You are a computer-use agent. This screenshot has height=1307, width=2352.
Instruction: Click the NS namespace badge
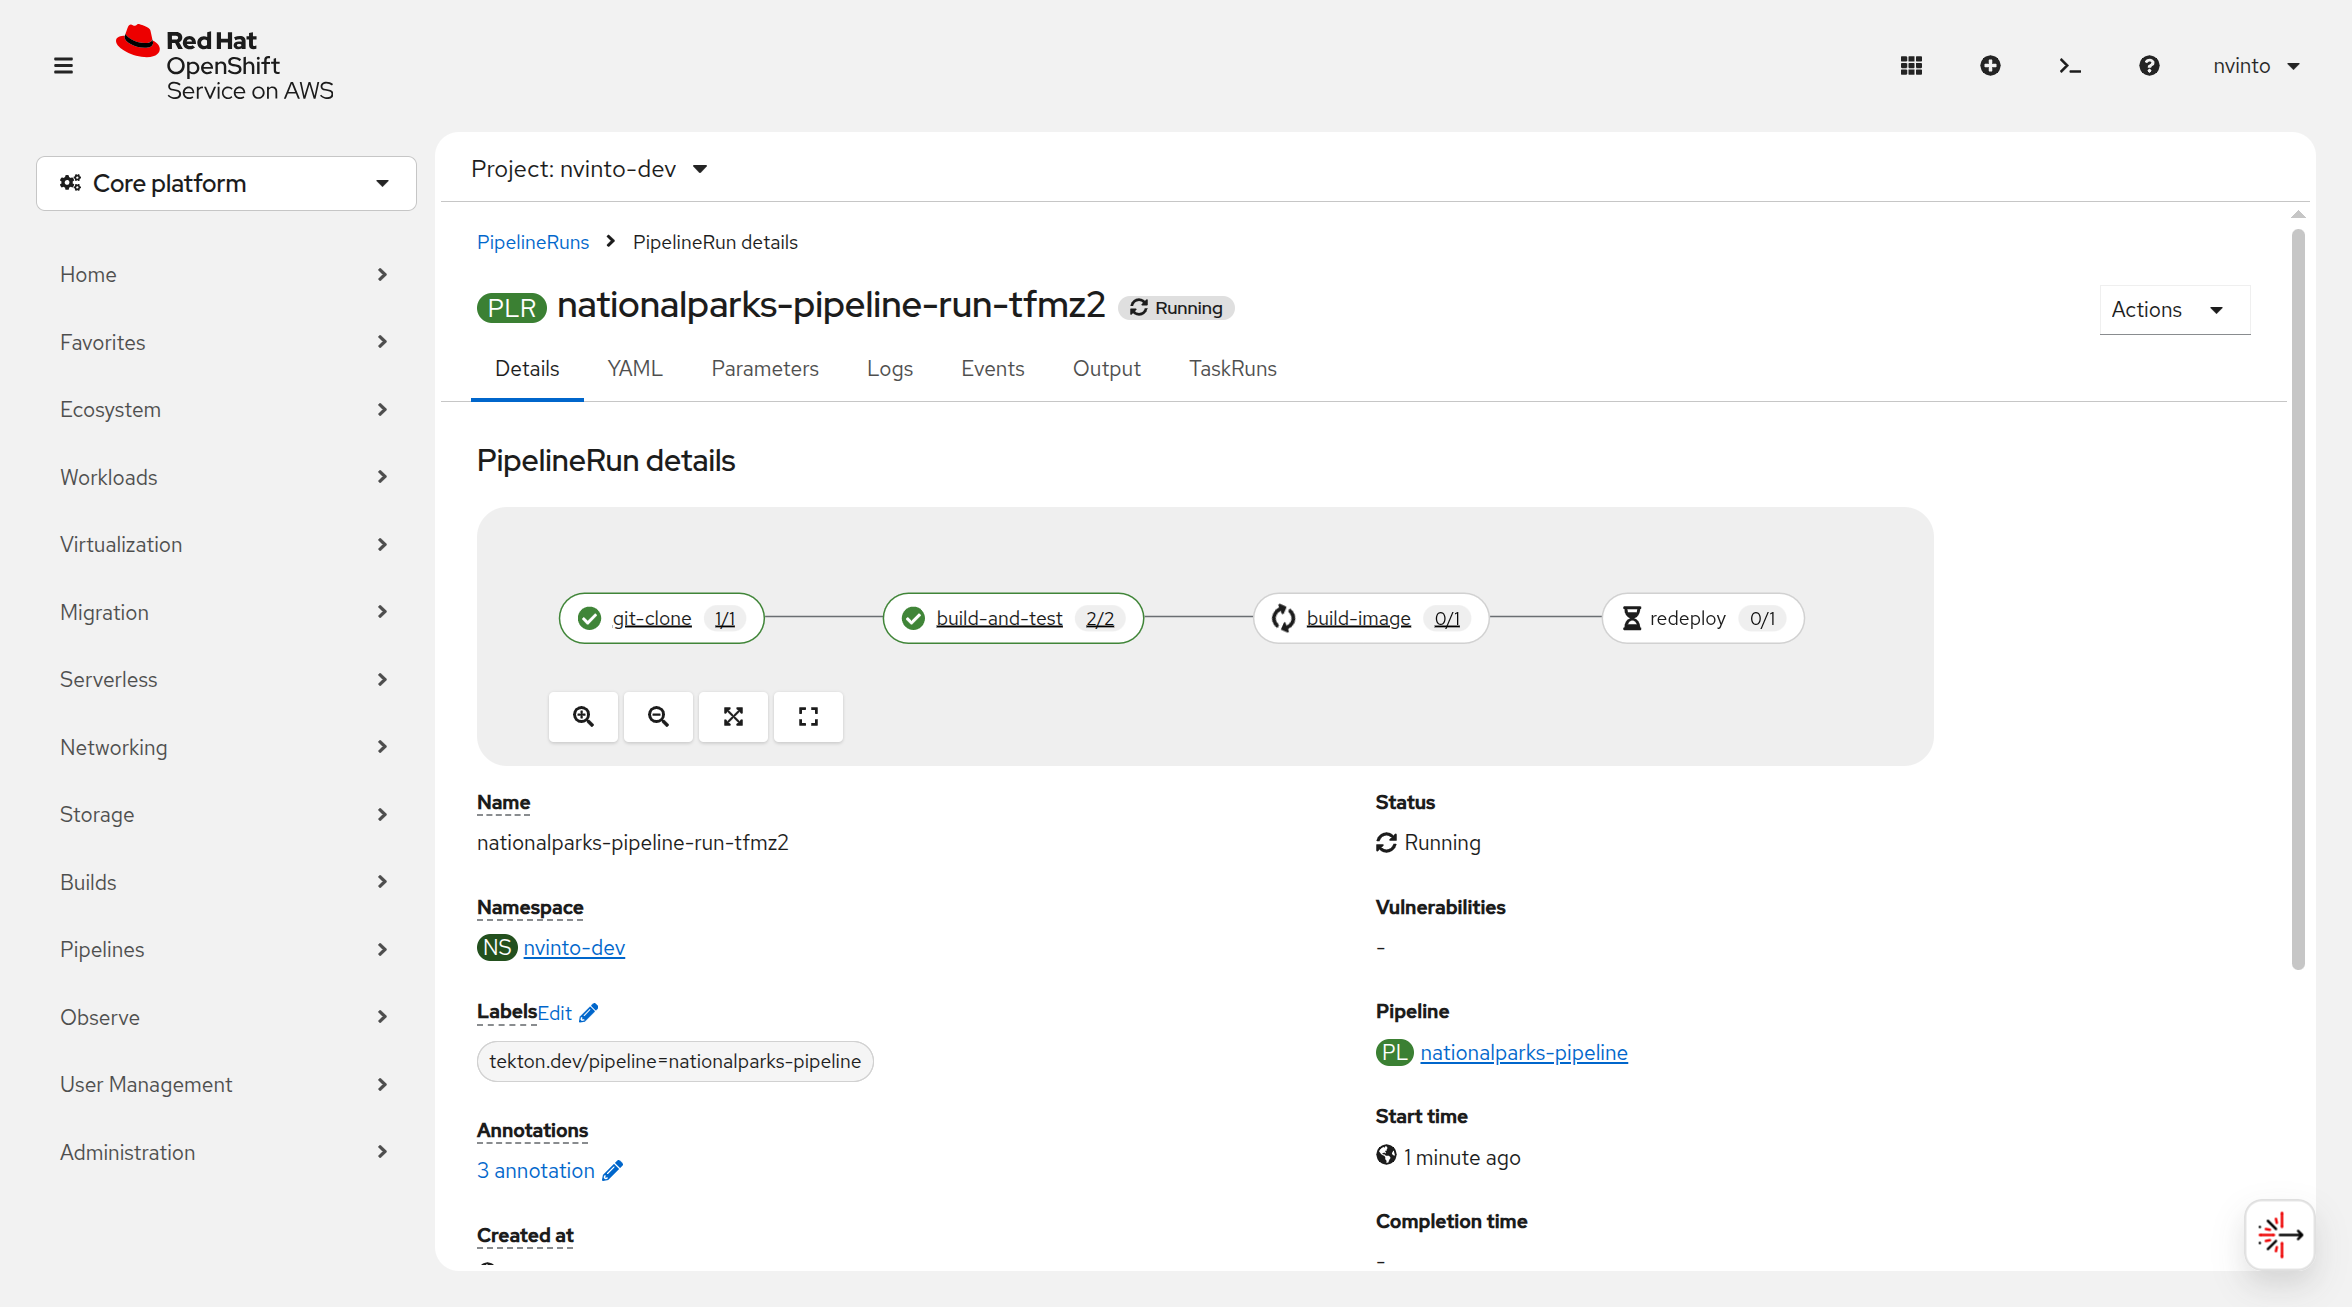497,947
